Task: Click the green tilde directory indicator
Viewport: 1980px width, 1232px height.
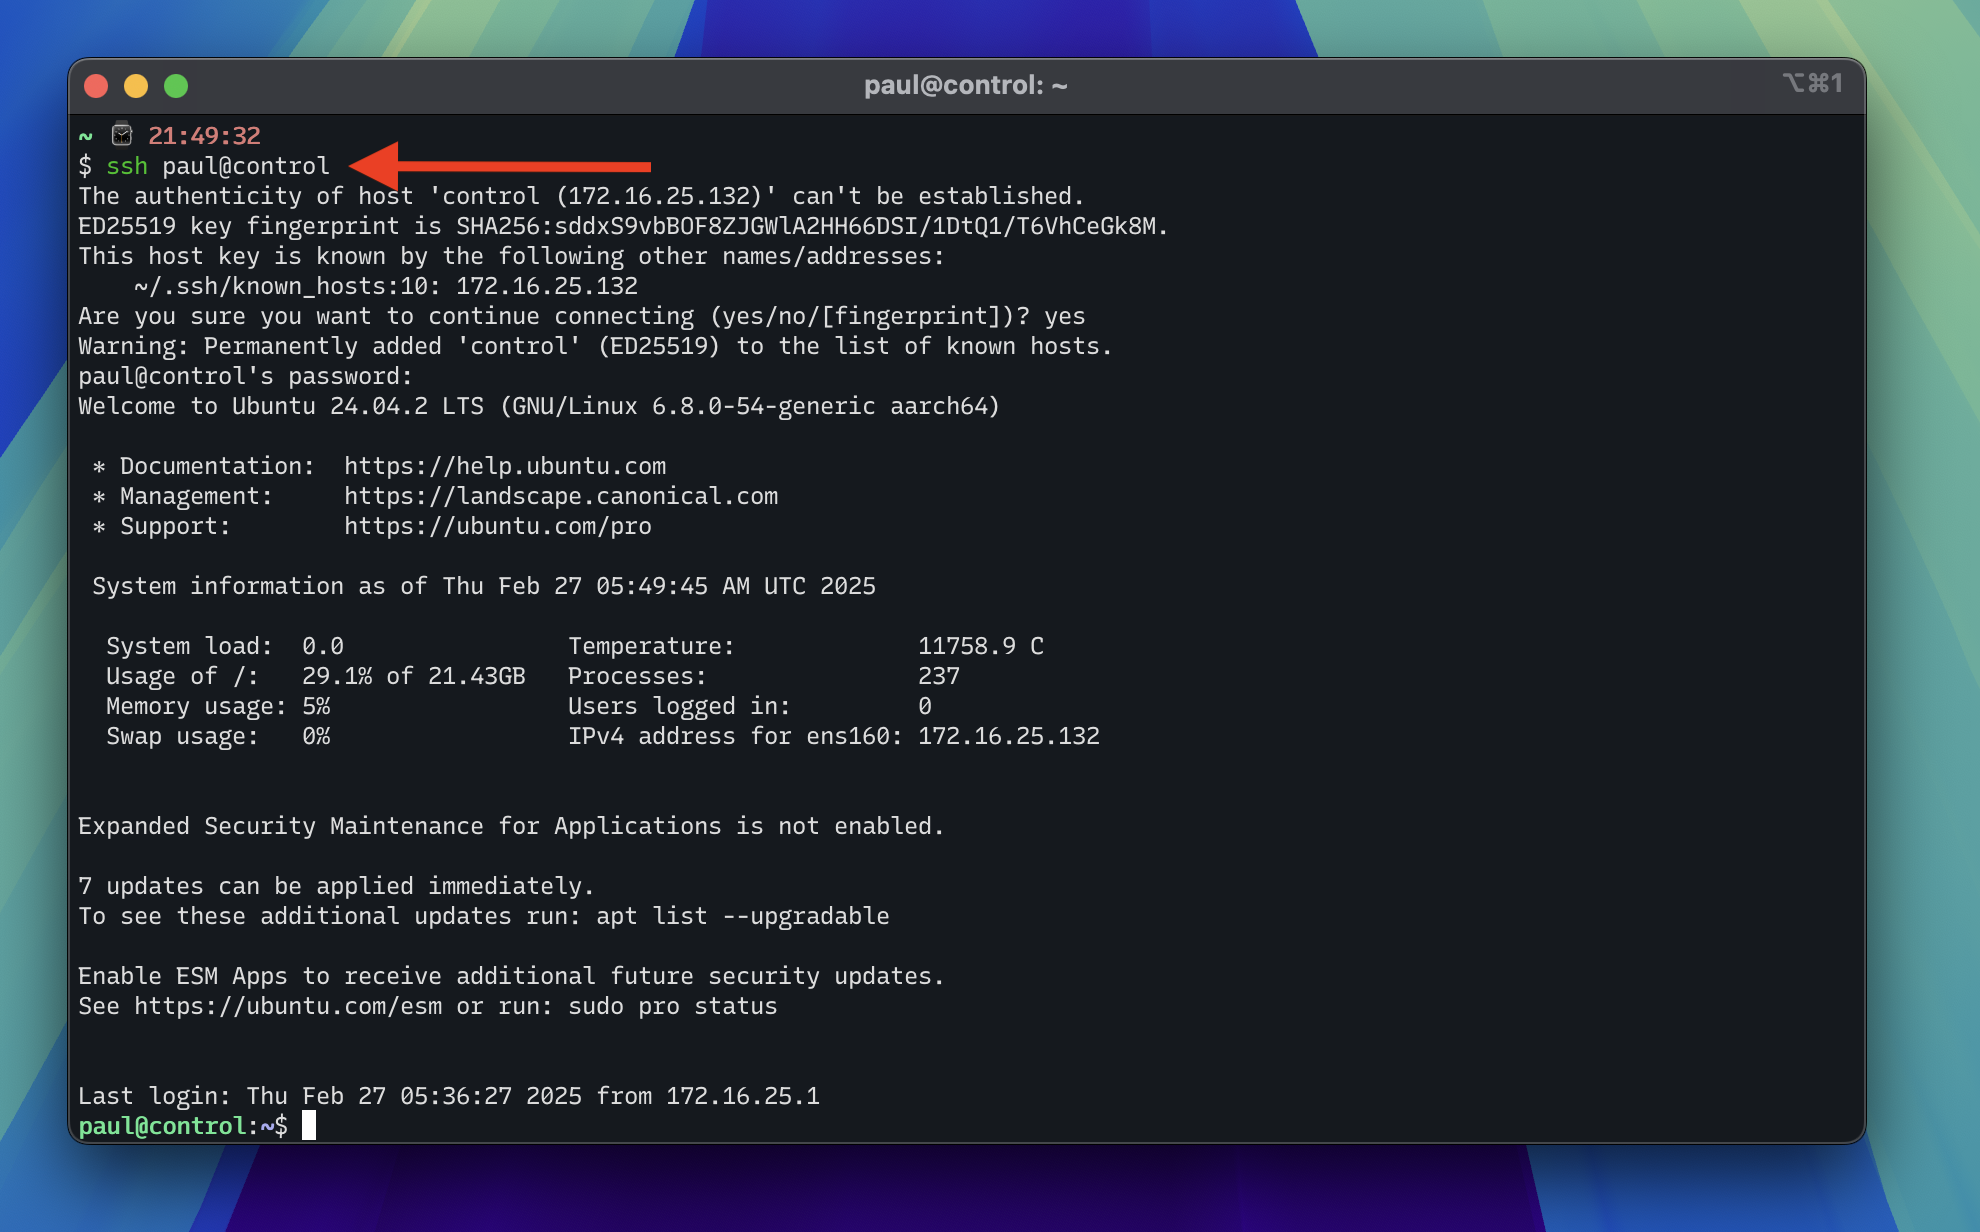Action: 85,135
